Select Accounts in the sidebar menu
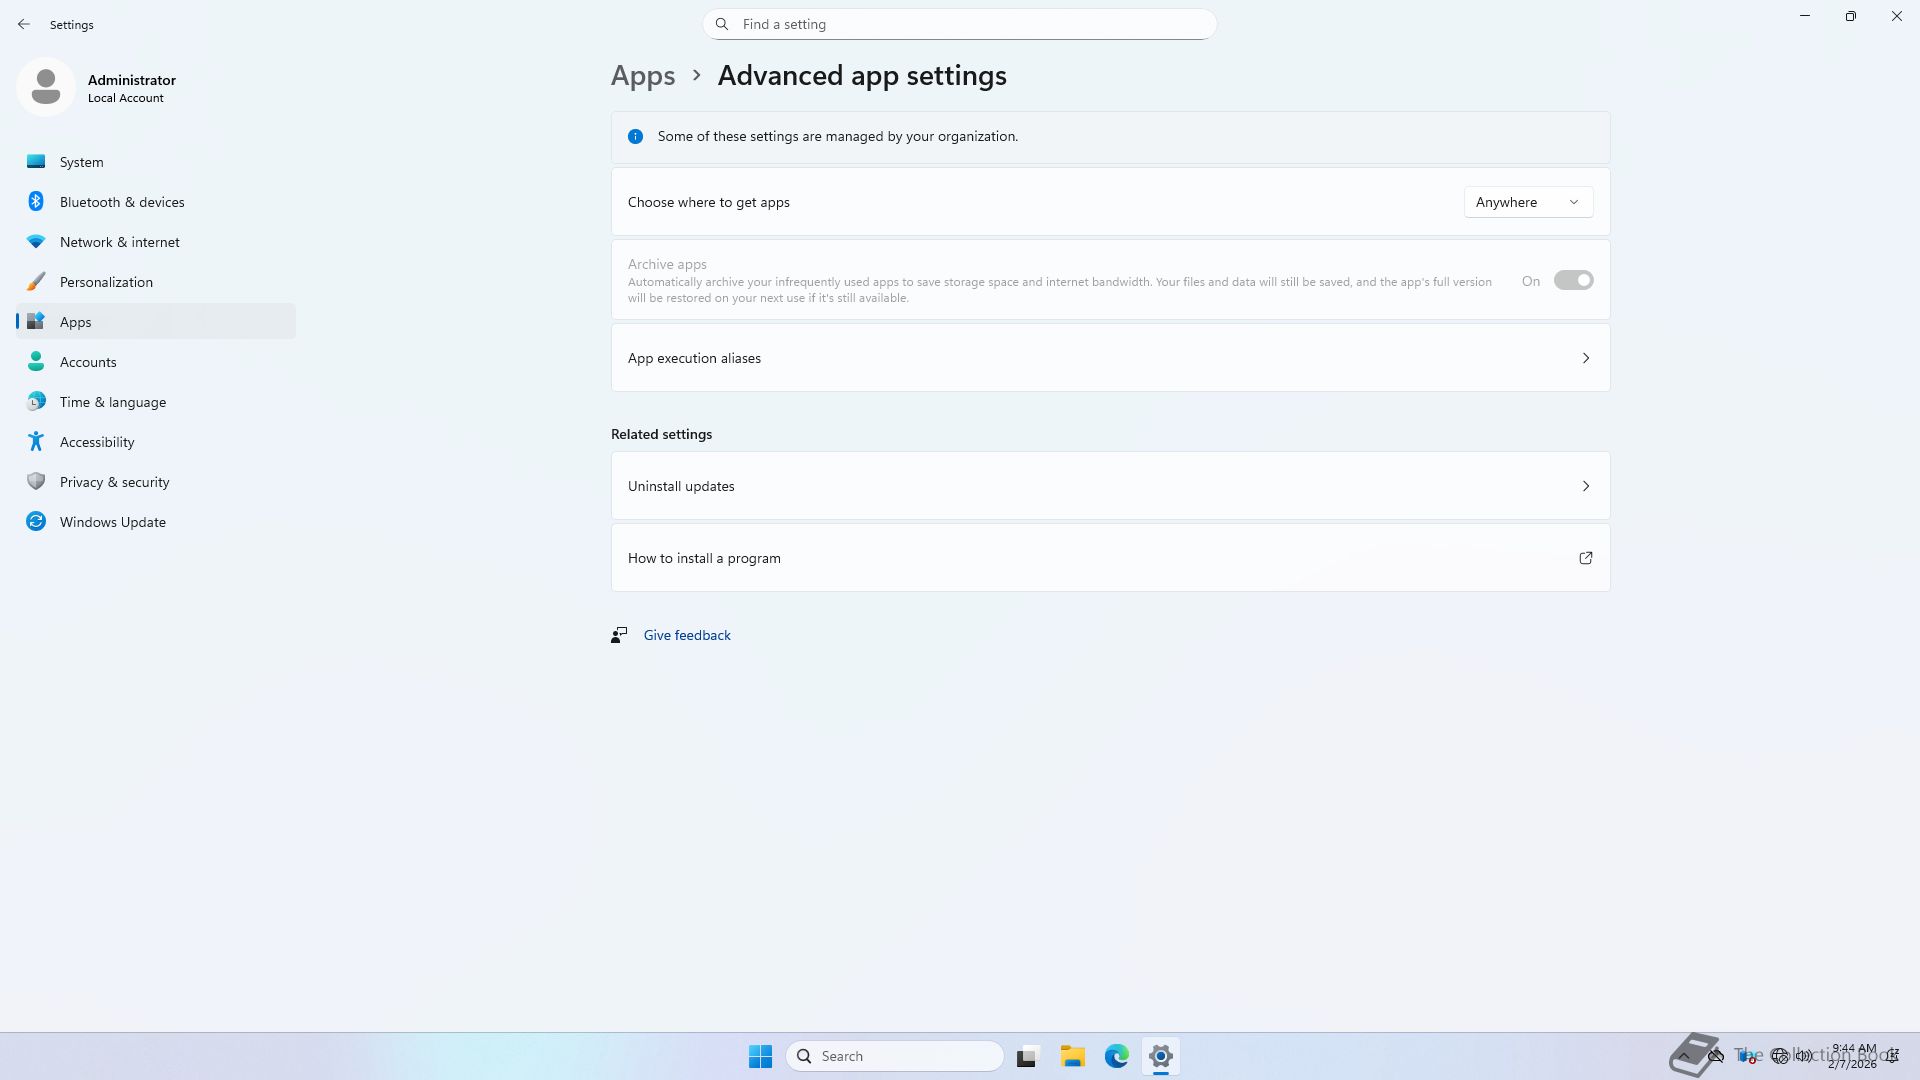1920x1080 pixels. tap(88, 362)
